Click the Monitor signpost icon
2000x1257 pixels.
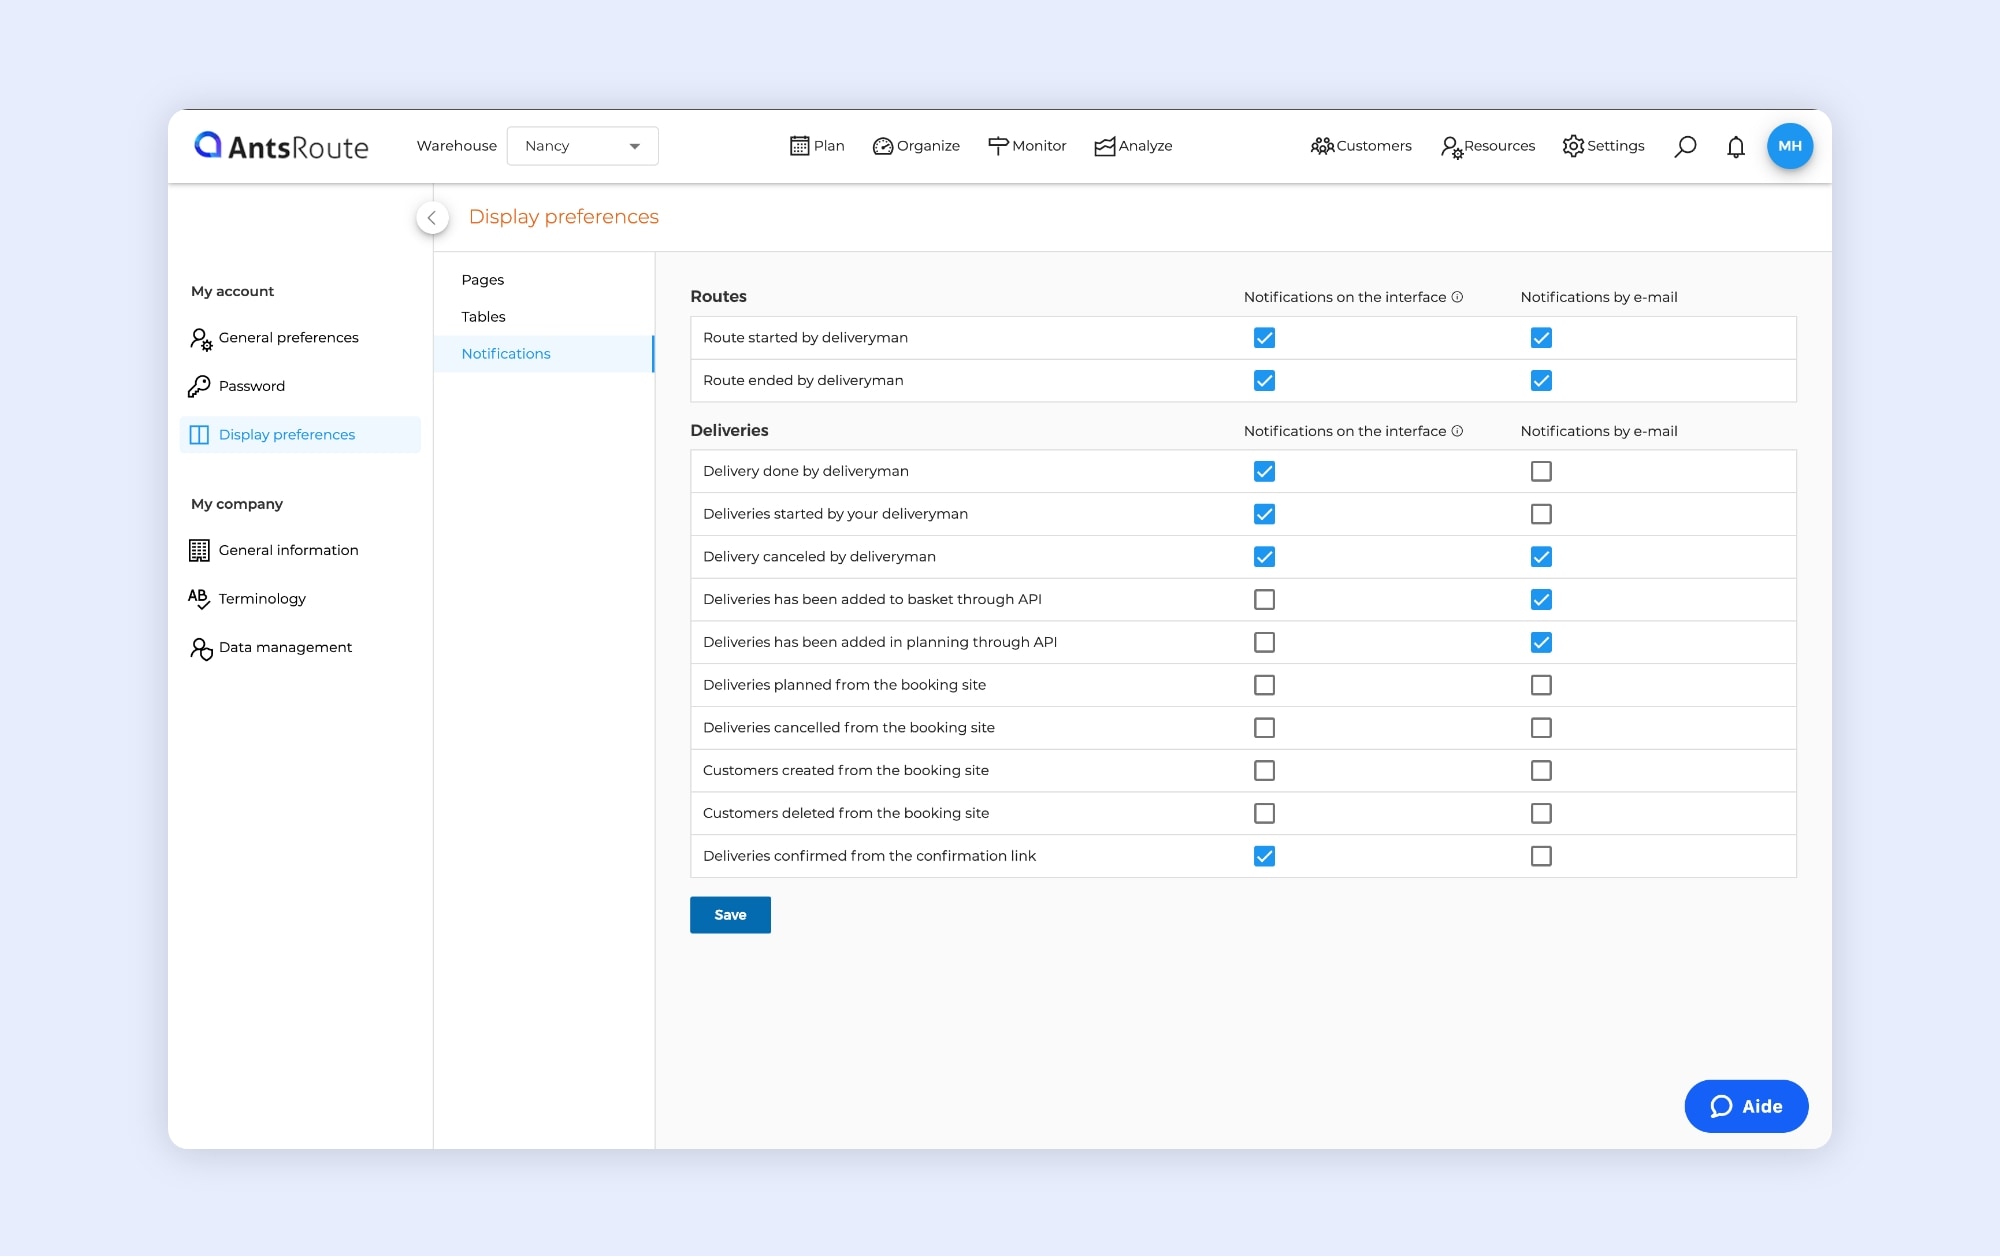tap(998, 146)
